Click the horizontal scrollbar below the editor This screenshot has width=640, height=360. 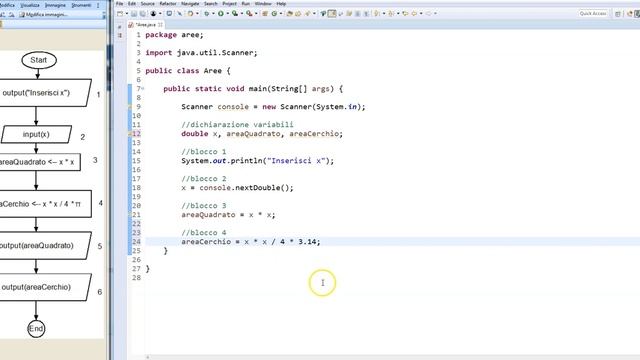[x=392, y=357]
